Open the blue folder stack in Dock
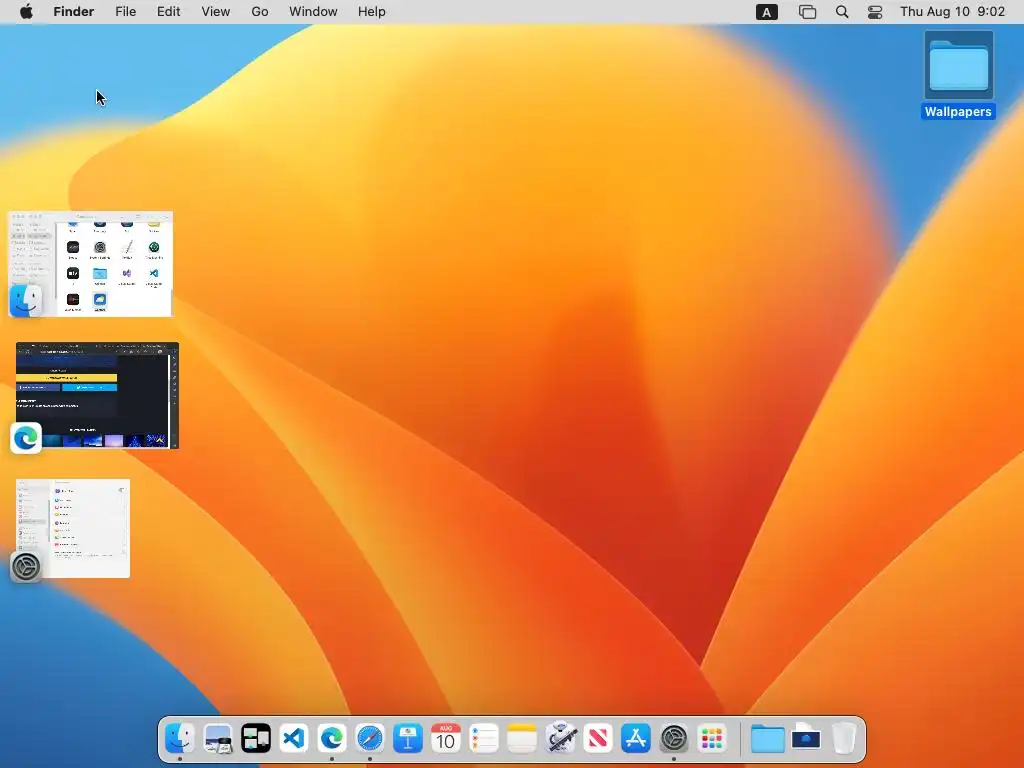Viewport: 1024px width, 768px height. [767, 739]
